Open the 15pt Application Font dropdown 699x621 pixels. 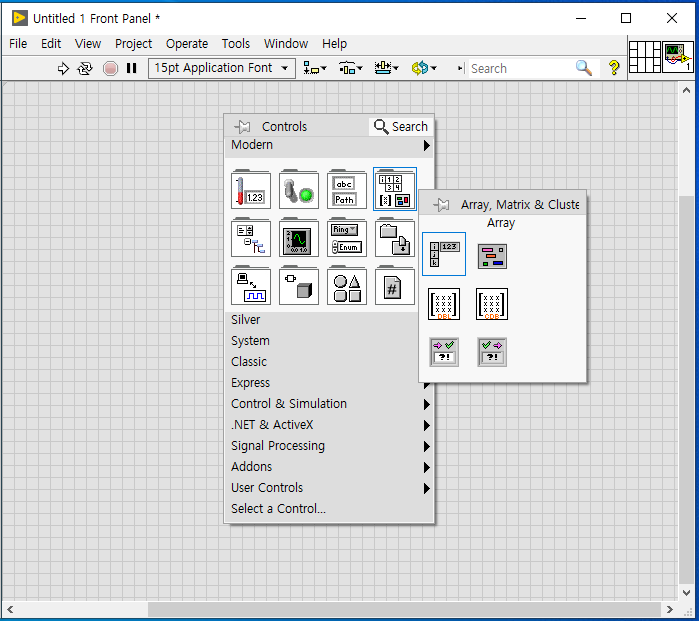point(222,68)
